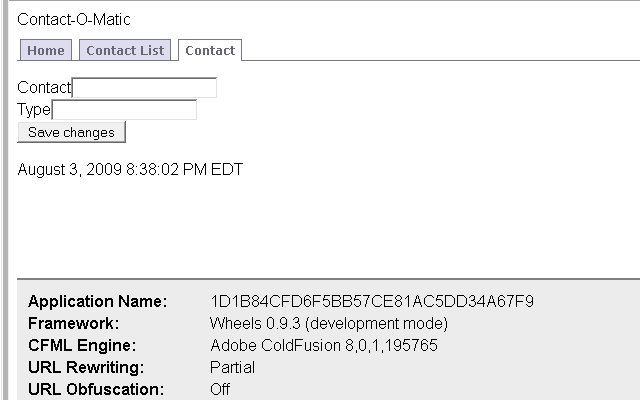Click the Contact-O-Matic page title
This screenshot has width=640, height=400.
(x=74, y=19)
